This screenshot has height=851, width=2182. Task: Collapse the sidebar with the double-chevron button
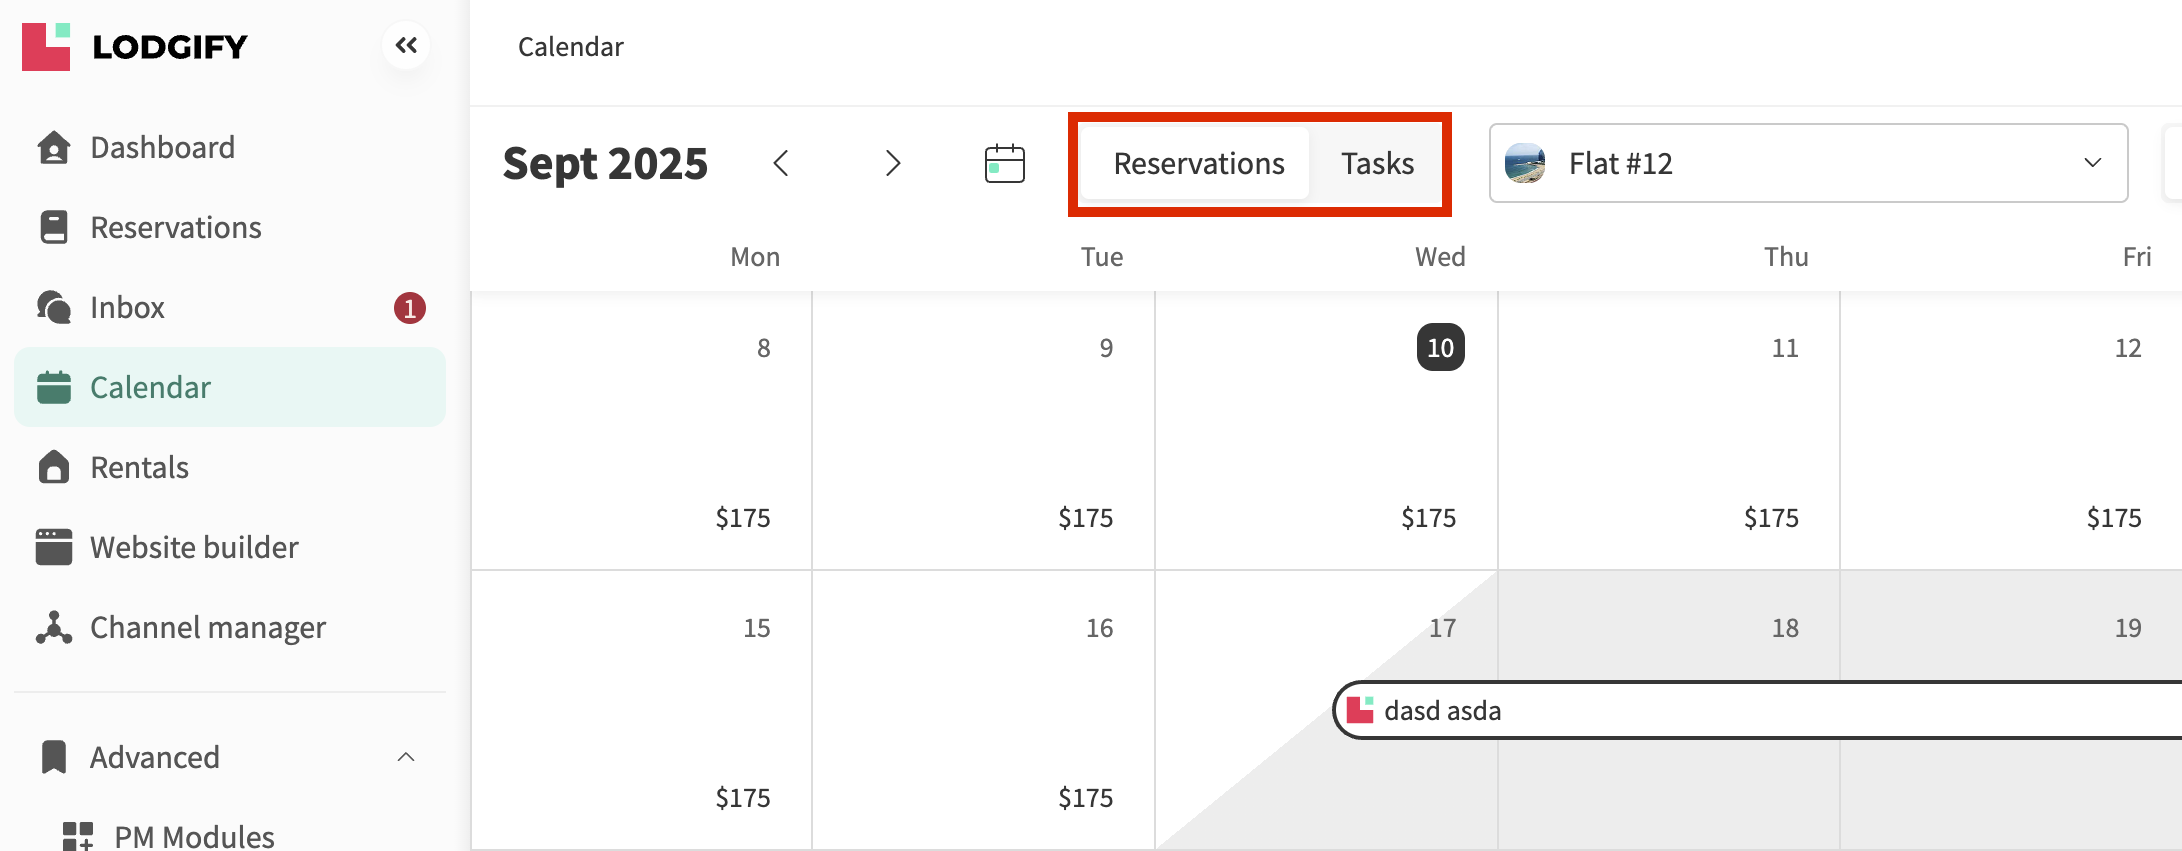click(x=406, y=45)
